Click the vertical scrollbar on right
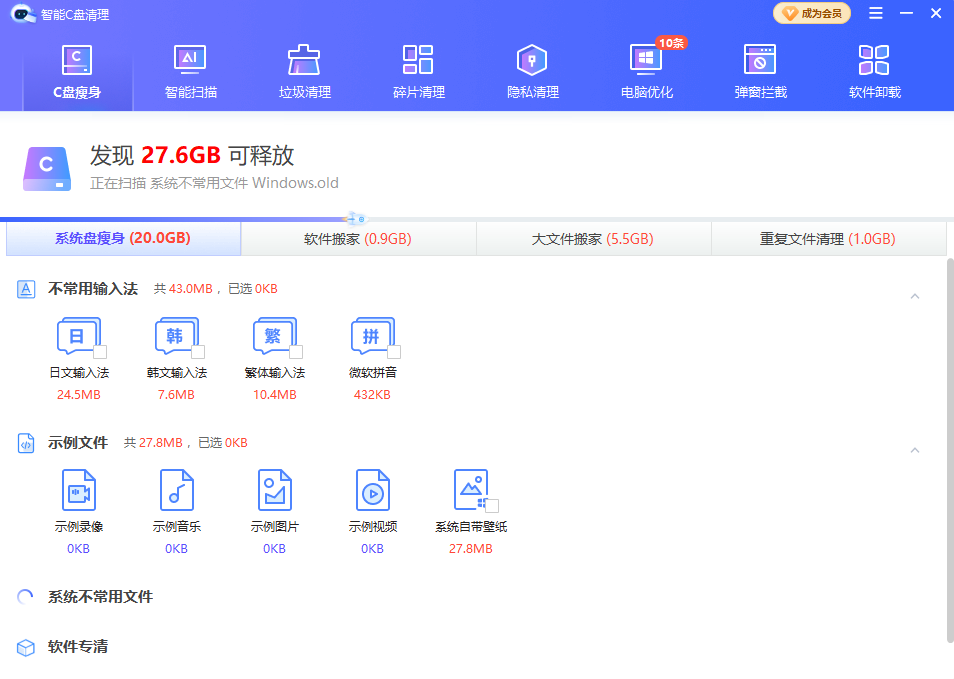The width and height of the screenshot is (954, 679). click(x=949, y=450)
